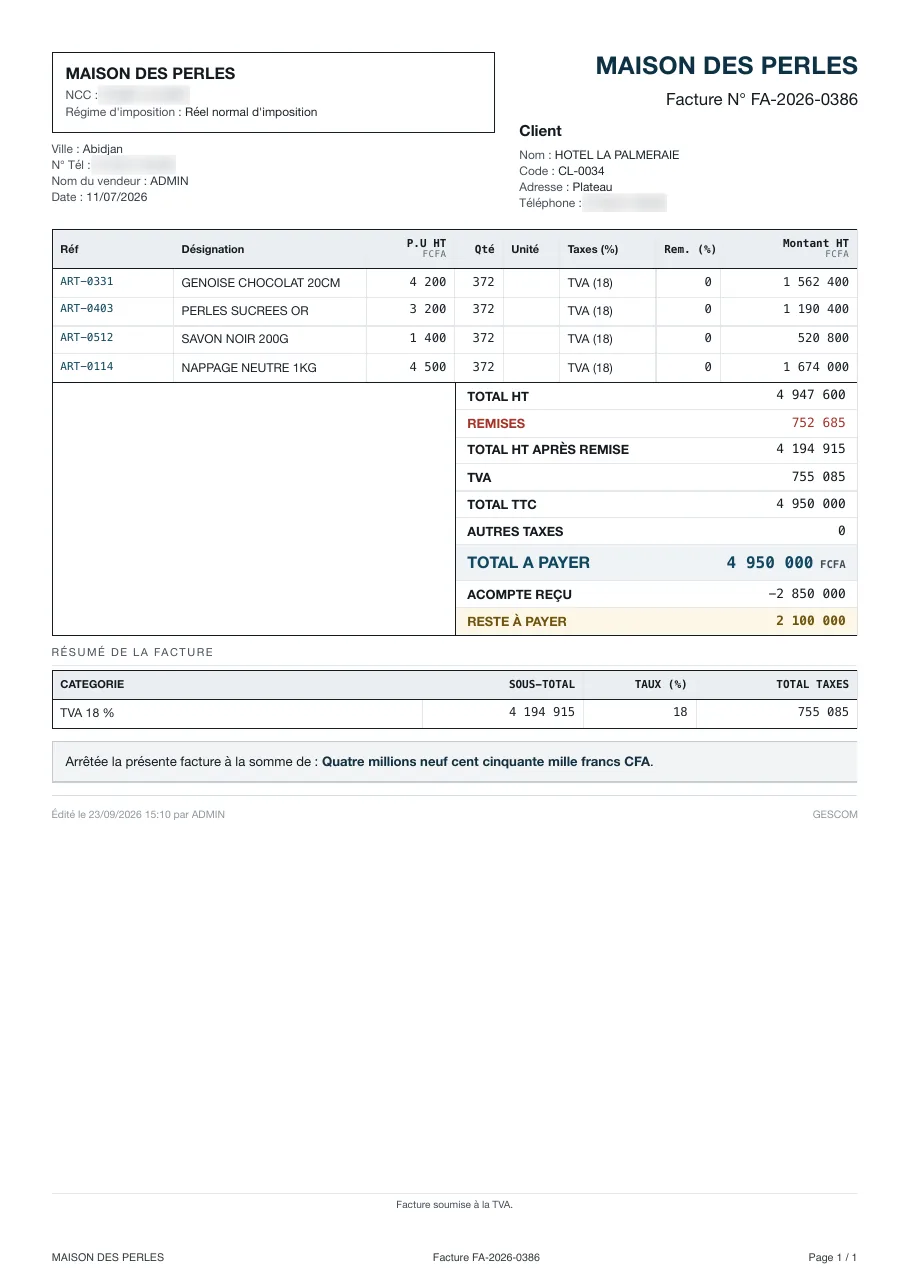Click the ART-0331 reference link

(87, 282)
